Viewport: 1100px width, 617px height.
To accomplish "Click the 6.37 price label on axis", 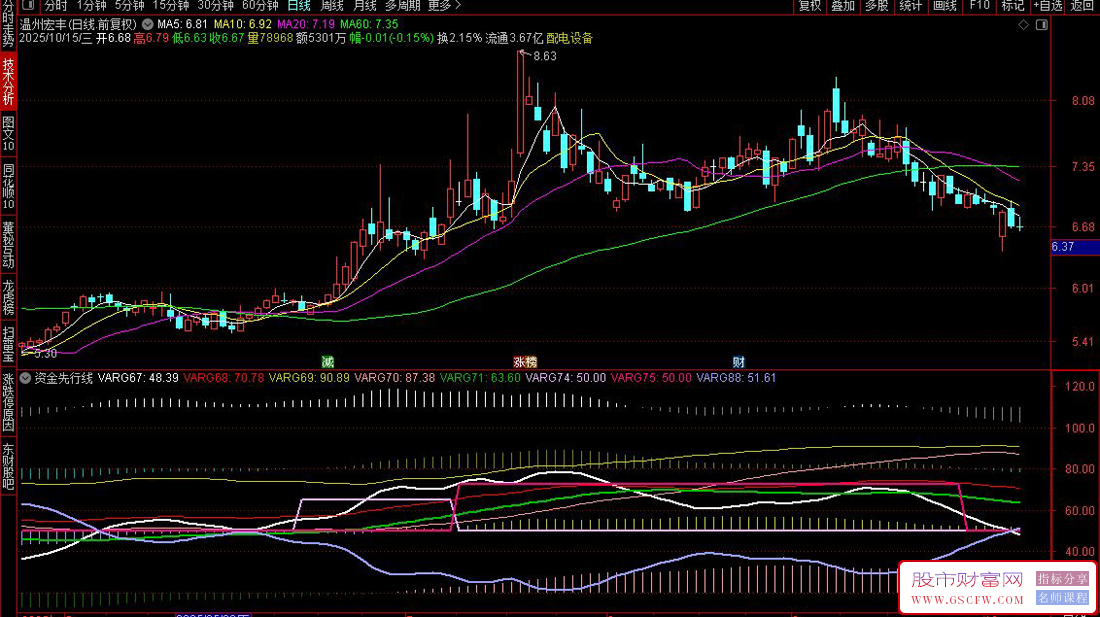I will coord(1063,247).
